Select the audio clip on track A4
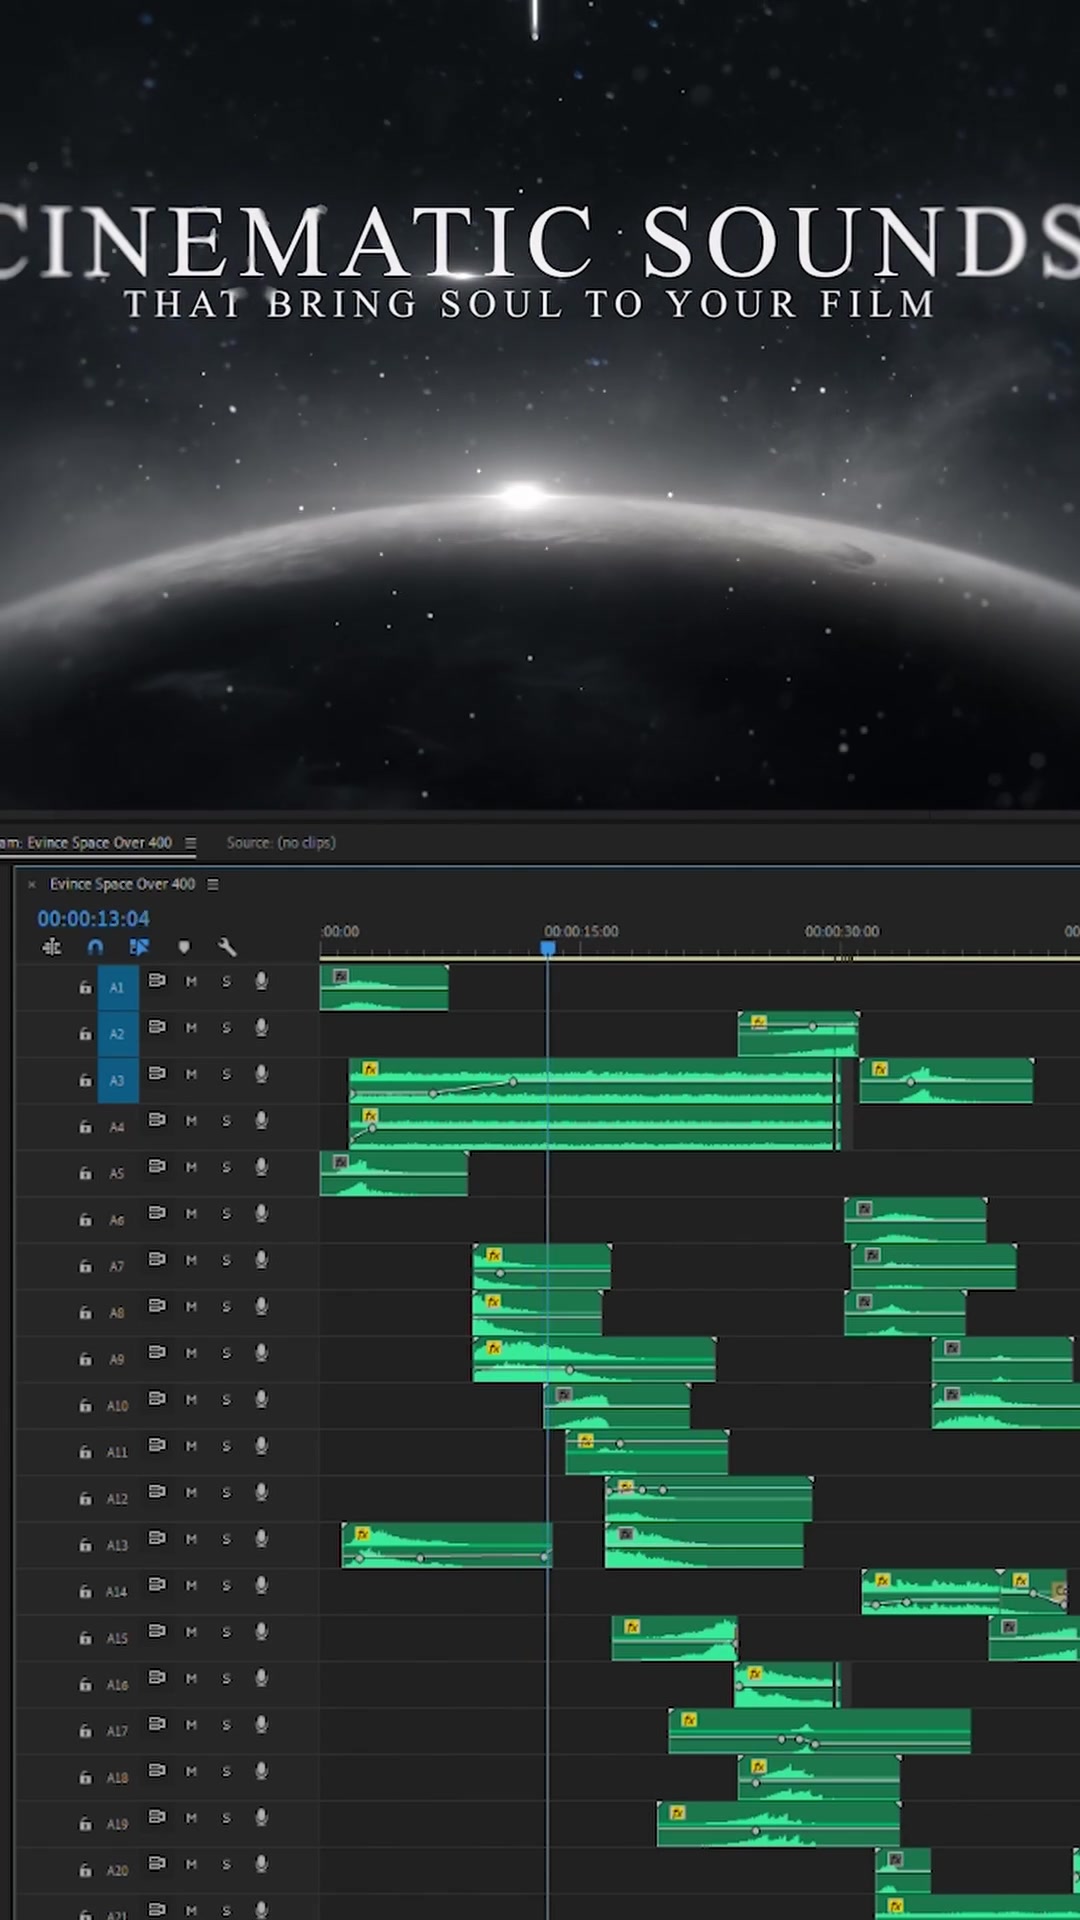This screenshot has height=1920, width=1080. pos(594,1127)
